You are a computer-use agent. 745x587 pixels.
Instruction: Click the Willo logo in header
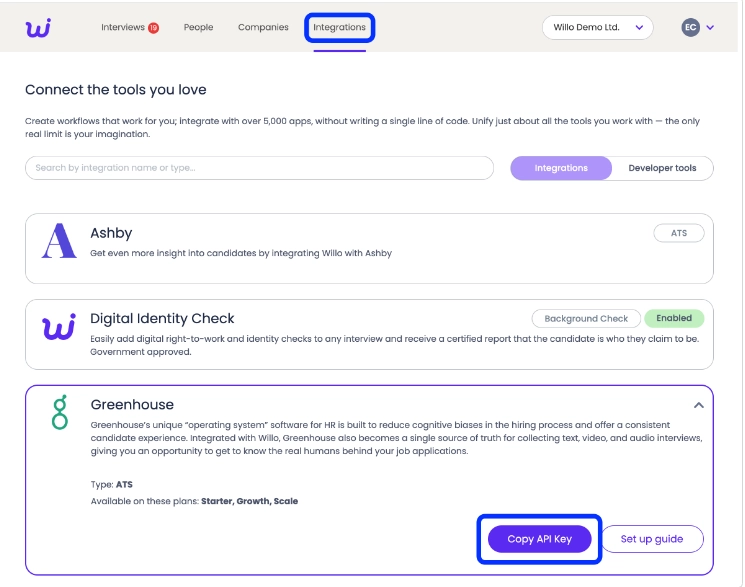pos(38,28)
